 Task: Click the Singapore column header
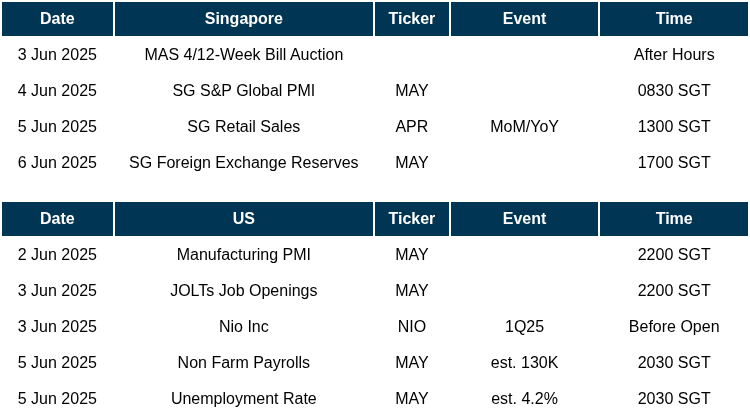coord(243,19)
